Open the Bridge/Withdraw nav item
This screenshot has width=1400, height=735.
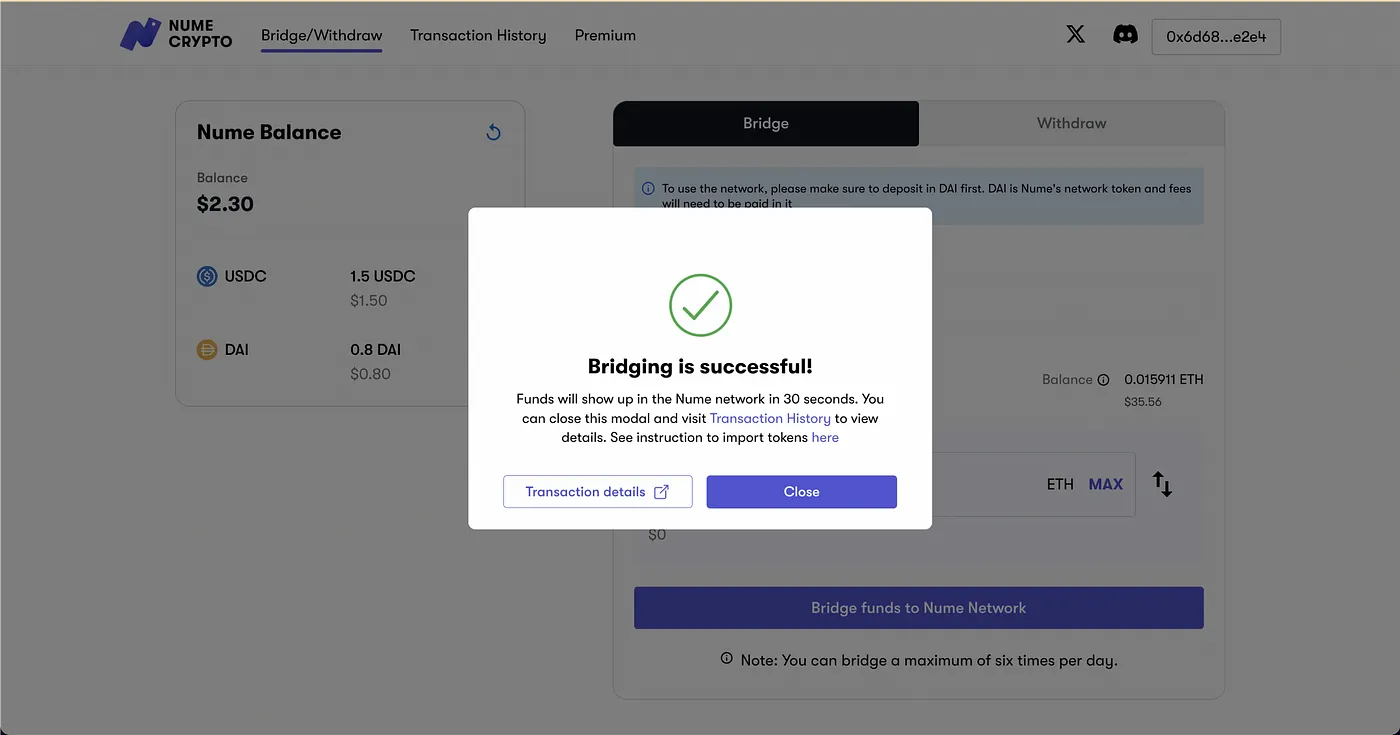coord(321,35)
